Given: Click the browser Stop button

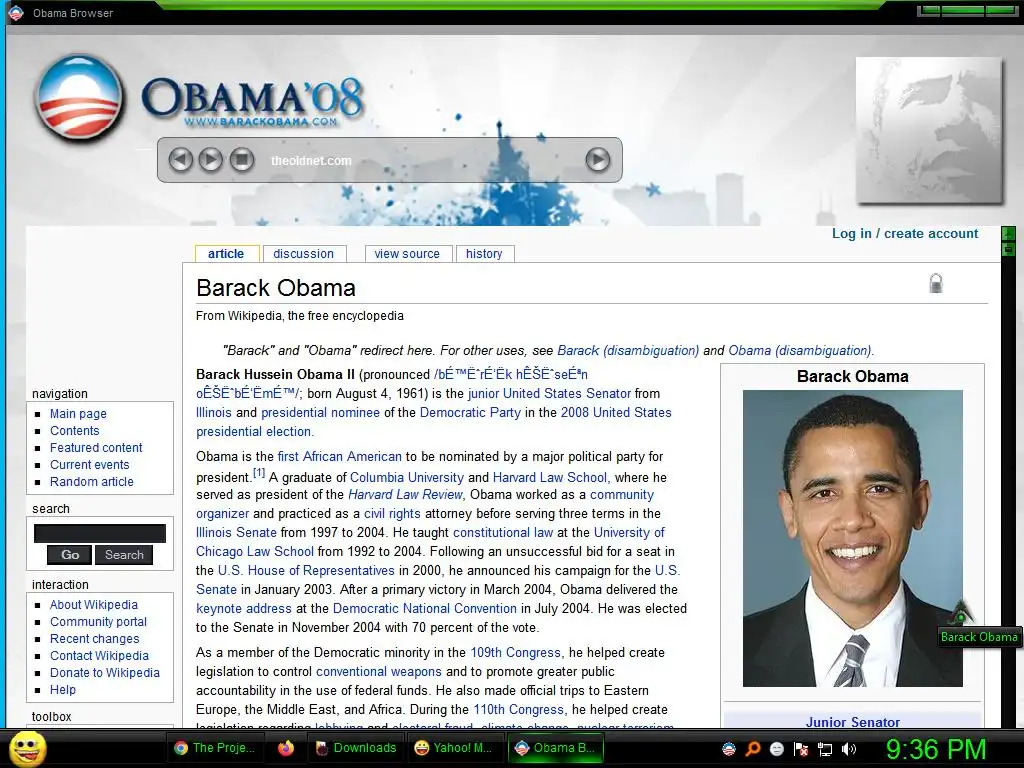Looking at the screenshot, I should tap(241, 159).
